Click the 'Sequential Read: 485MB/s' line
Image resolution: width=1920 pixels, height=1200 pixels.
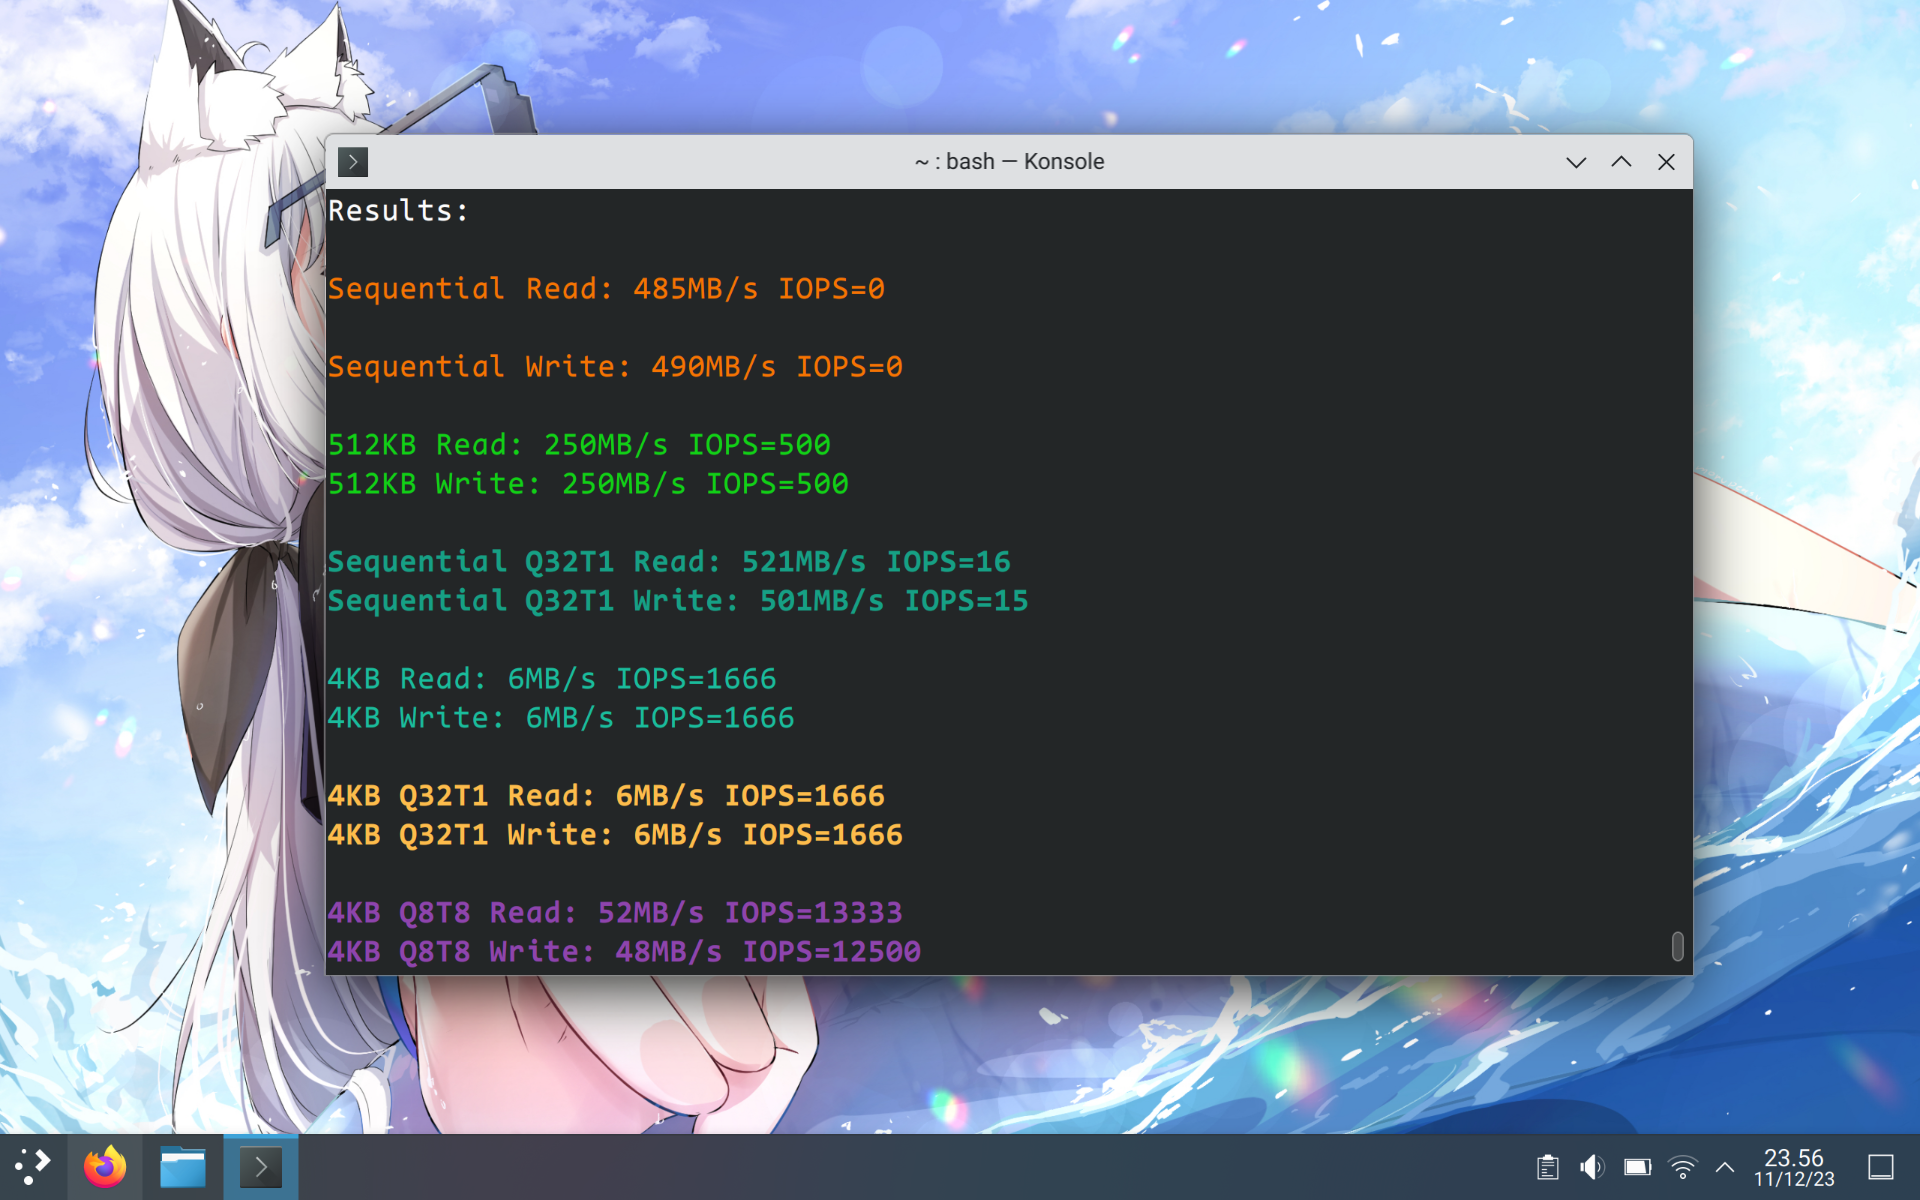pyautogui.click(x=606, y=289)
